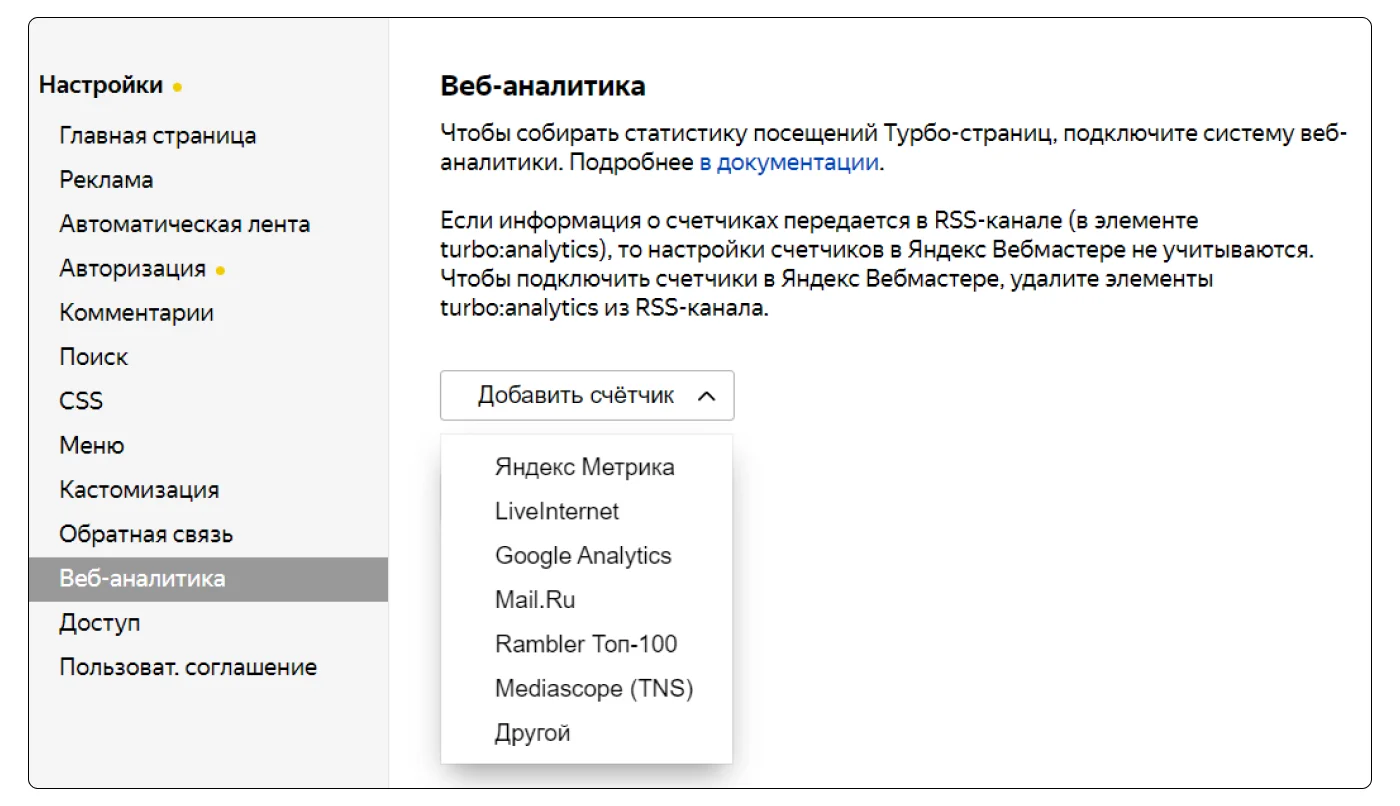Open Автоматическая лента section
This screenshot has height=806, width=1400.
185,224
